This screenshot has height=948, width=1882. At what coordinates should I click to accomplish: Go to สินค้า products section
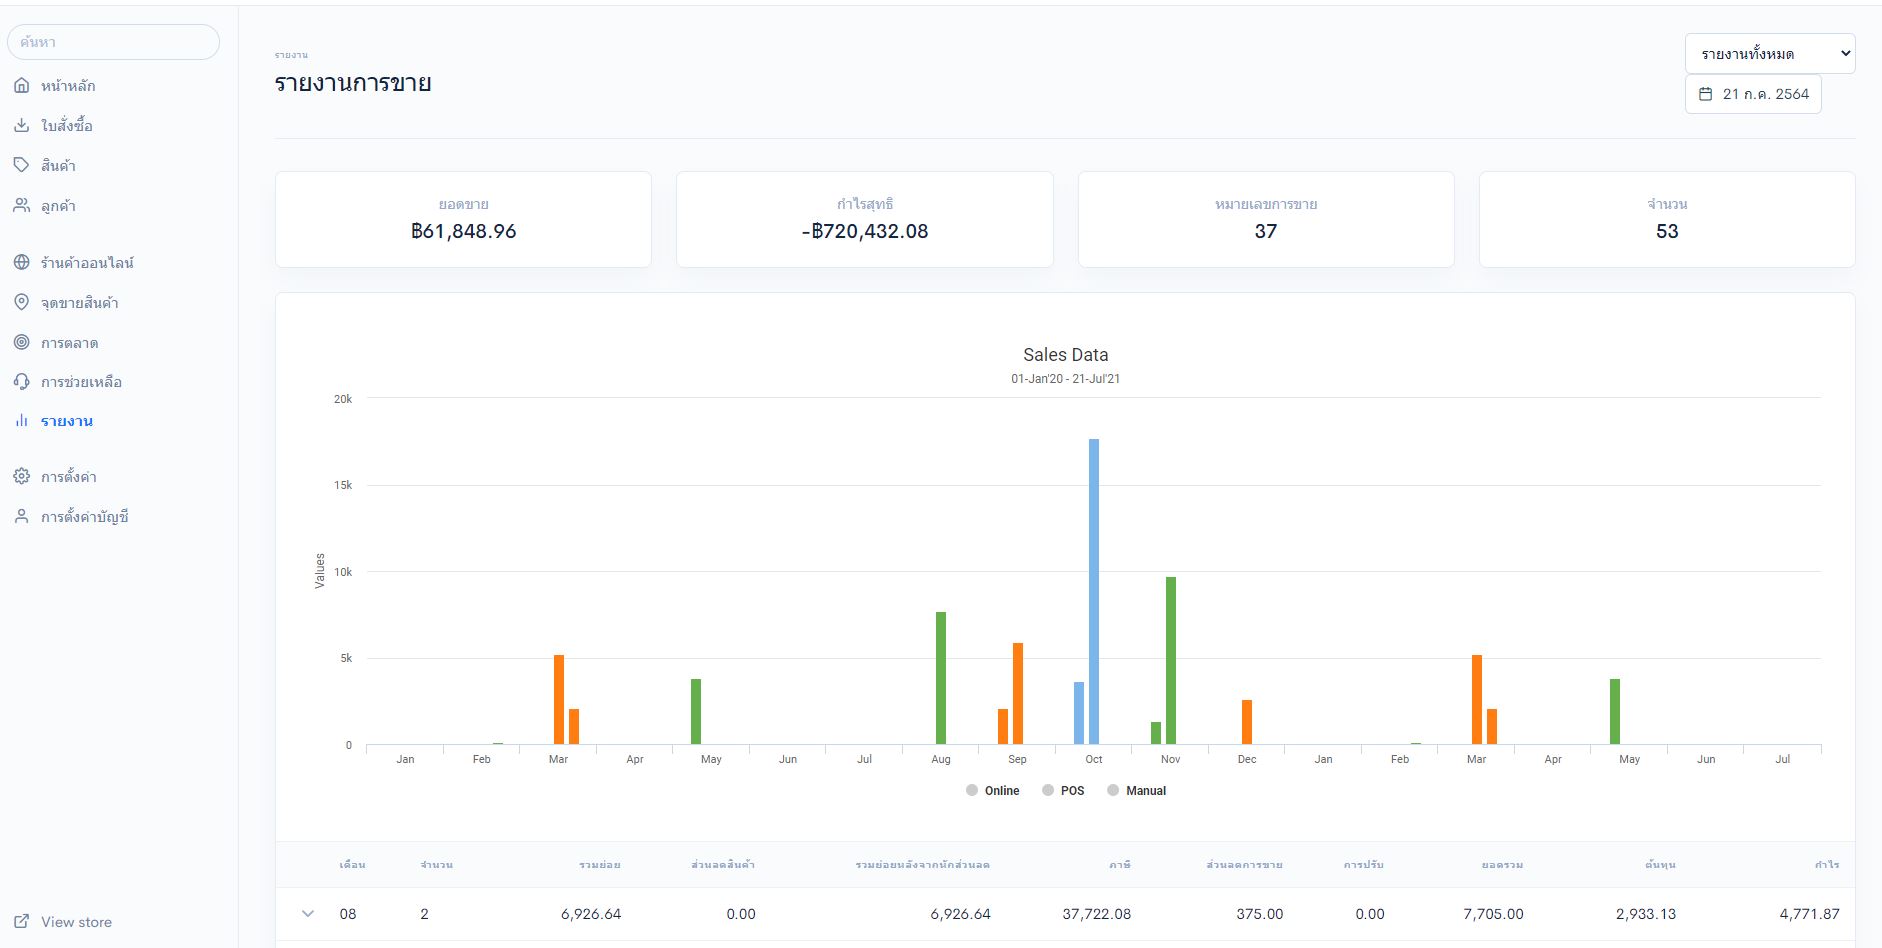tap(58, 166)
